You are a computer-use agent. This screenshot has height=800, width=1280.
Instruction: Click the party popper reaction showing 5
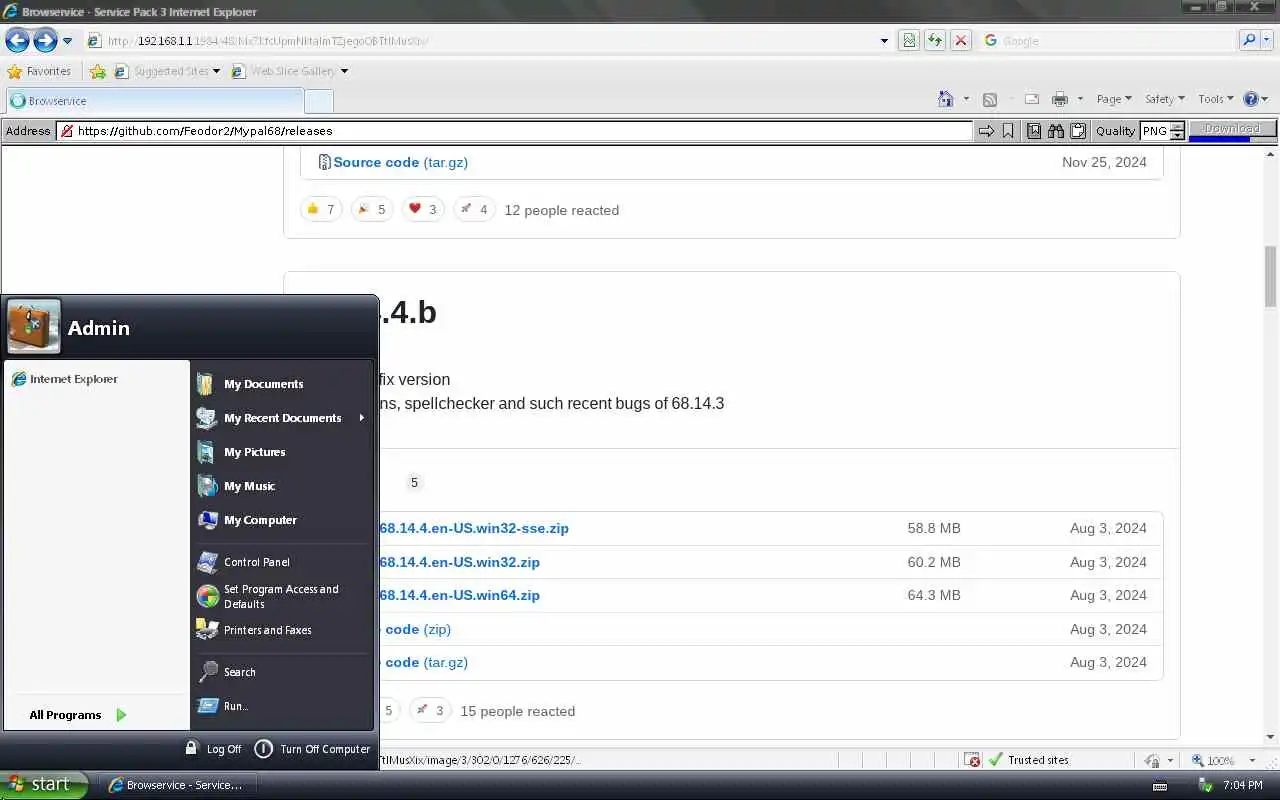[372, 209]
